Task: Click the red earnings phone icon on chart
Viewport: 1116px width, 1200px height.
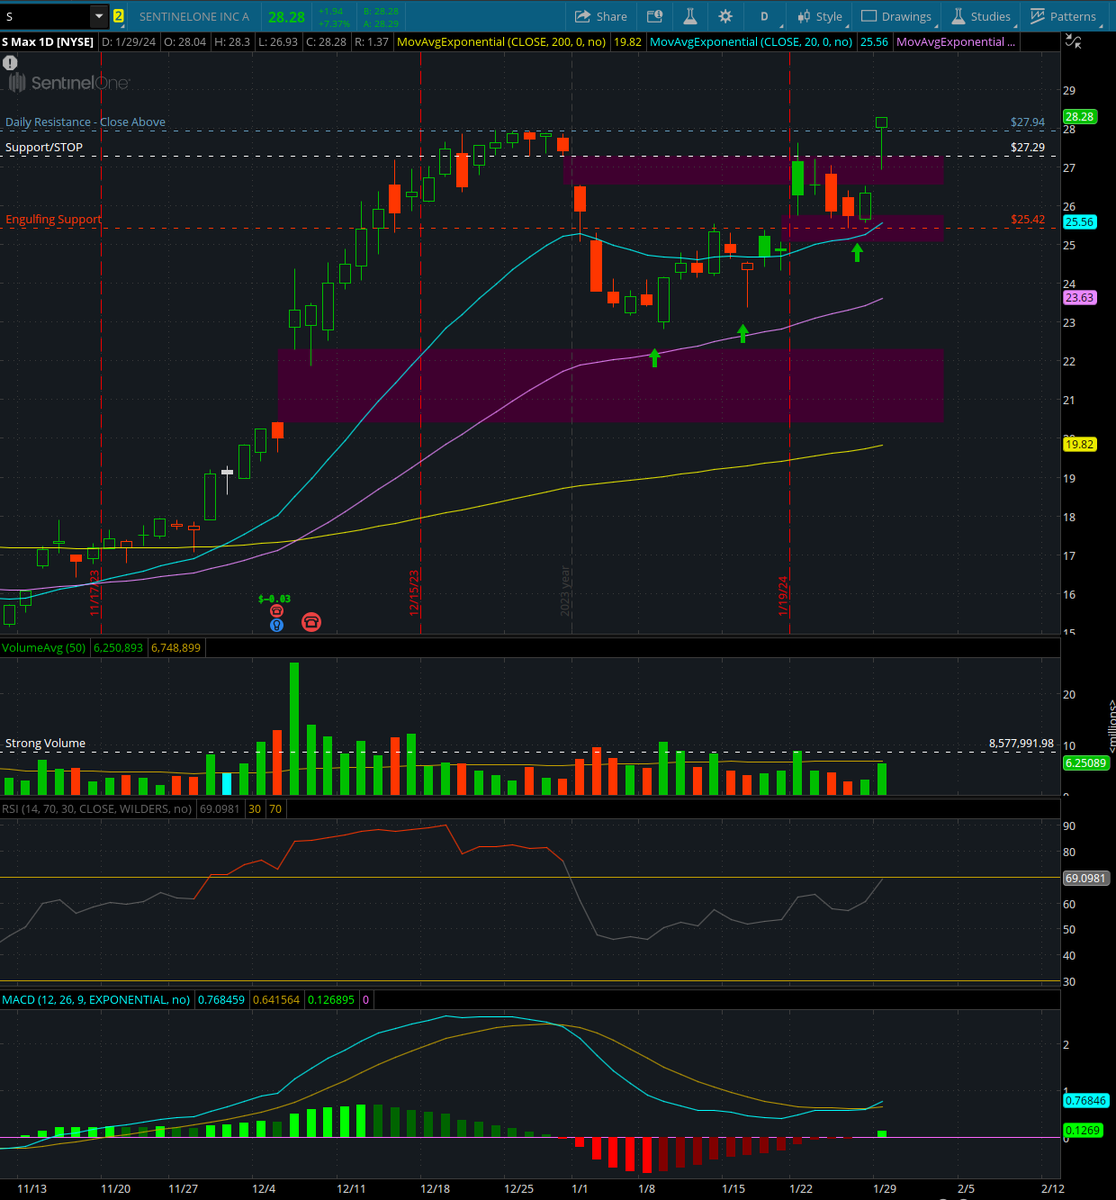Action: 311,622
